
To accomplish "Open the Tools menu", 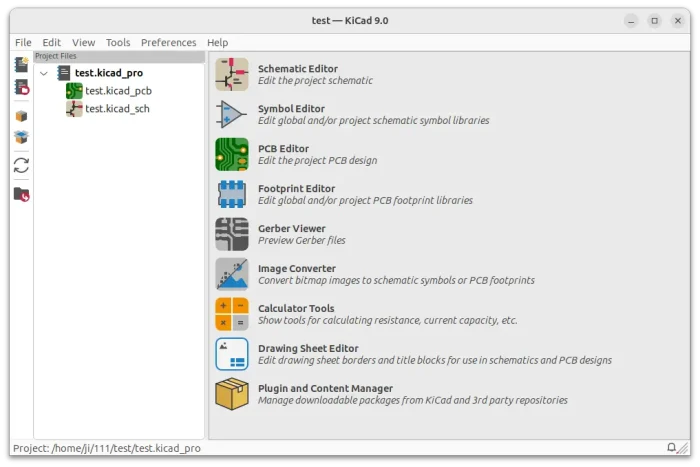I will (118, 42).
